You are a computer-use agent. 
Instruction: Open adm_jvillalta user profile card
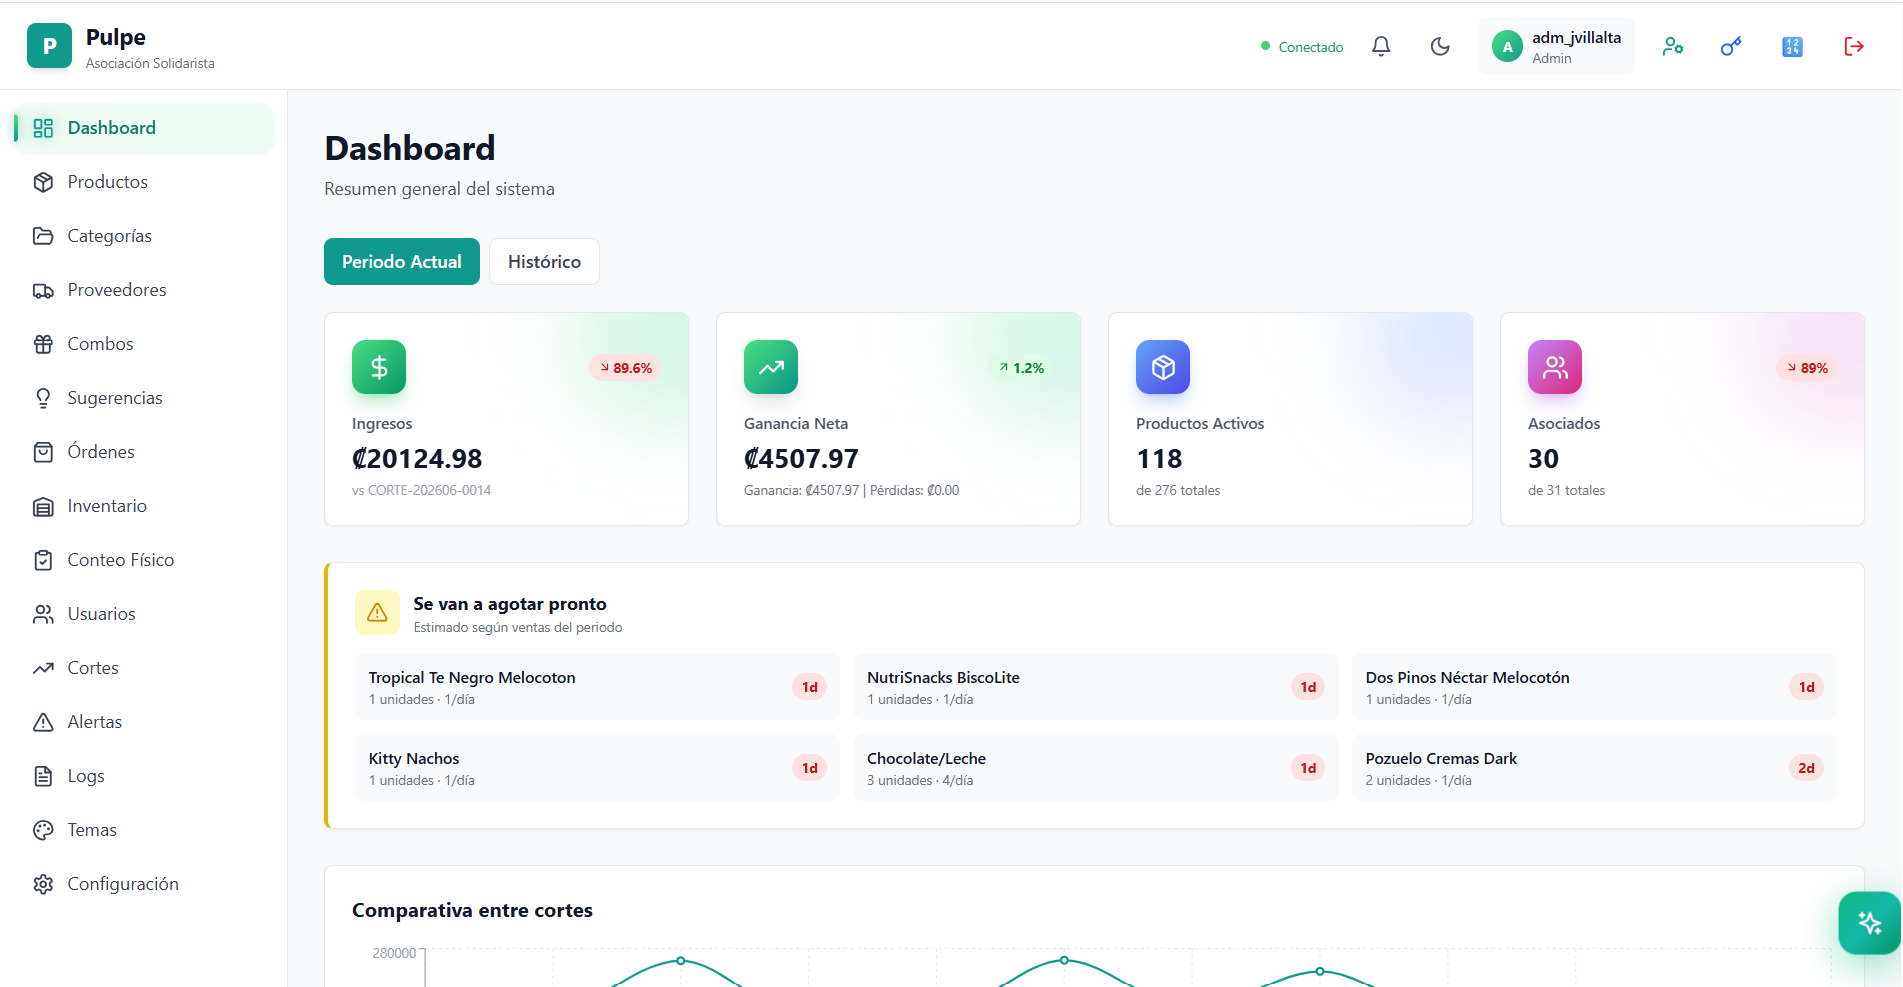click(1556, 46)
